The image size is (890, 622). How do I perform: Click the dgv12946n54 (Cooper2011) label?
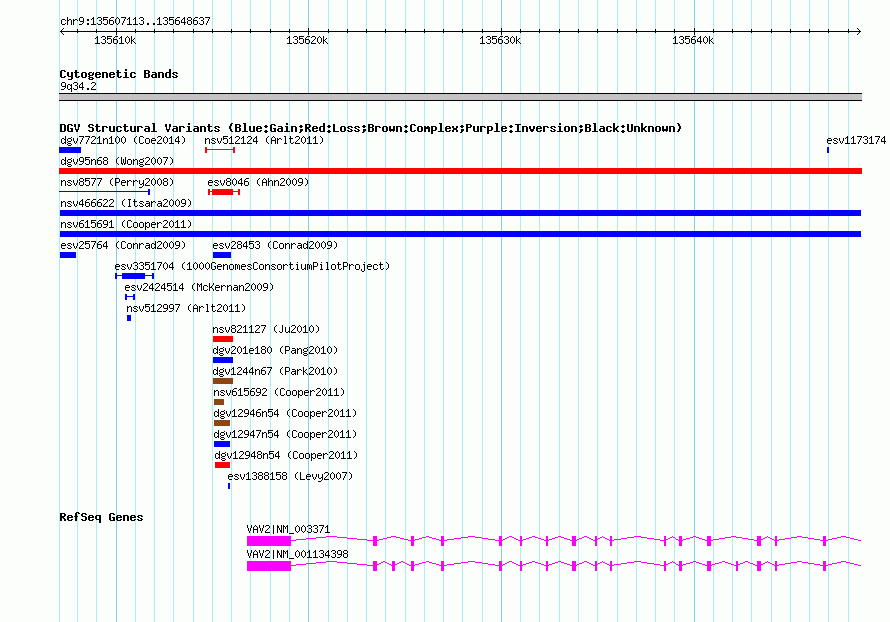point(286,413)
